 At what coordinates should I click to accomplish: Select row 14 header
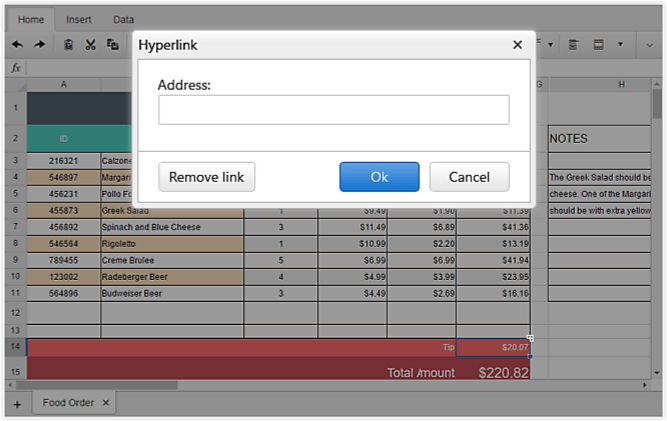16,346
